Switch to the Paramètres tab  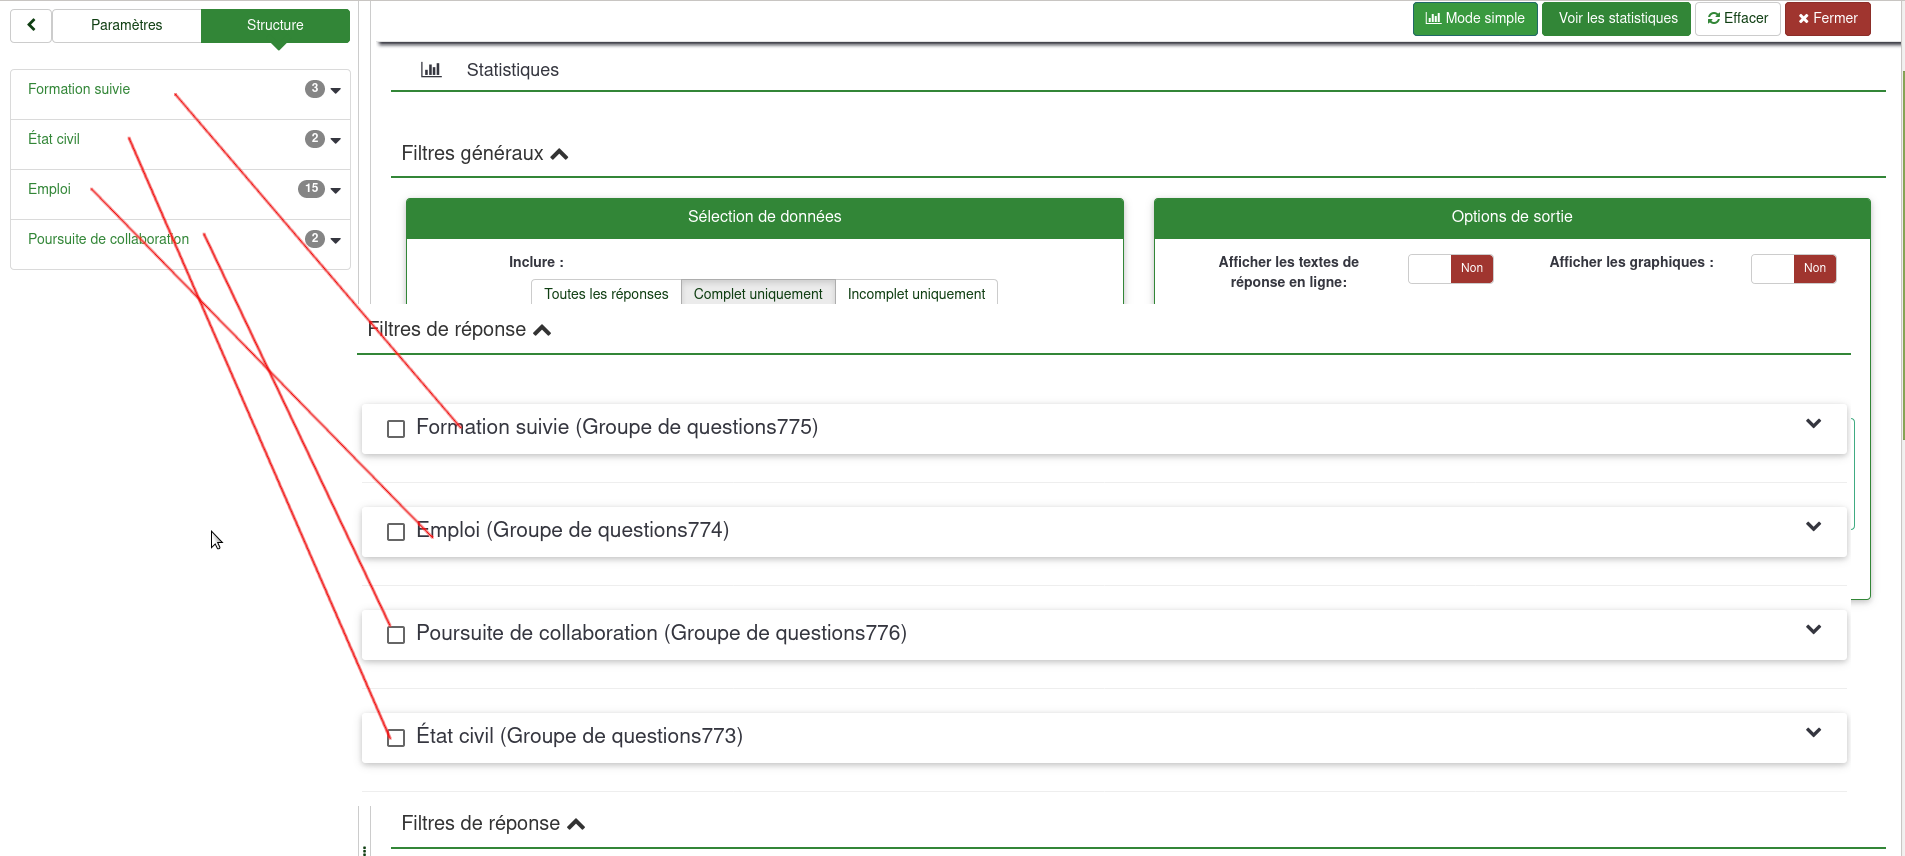pyautogui.click(x=126, y=25)
